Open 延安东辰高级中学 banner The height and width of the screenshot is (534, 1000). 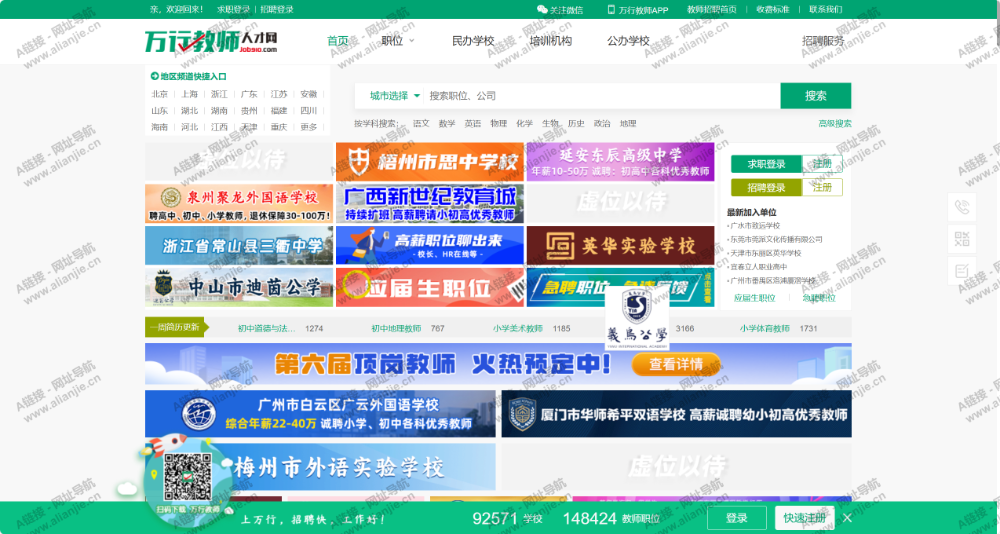point(621,161)
